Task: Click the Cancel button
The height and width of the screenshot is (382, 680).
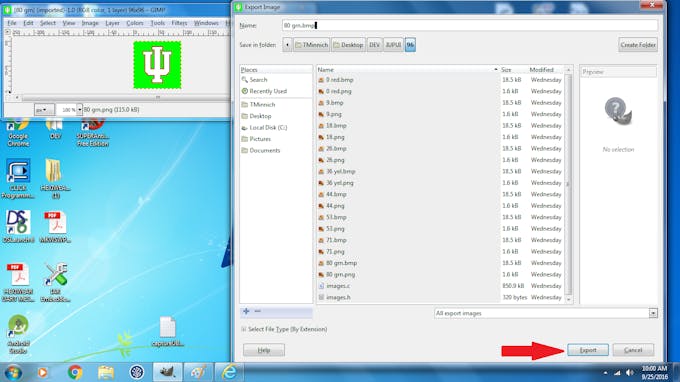Action: [633, 350]
